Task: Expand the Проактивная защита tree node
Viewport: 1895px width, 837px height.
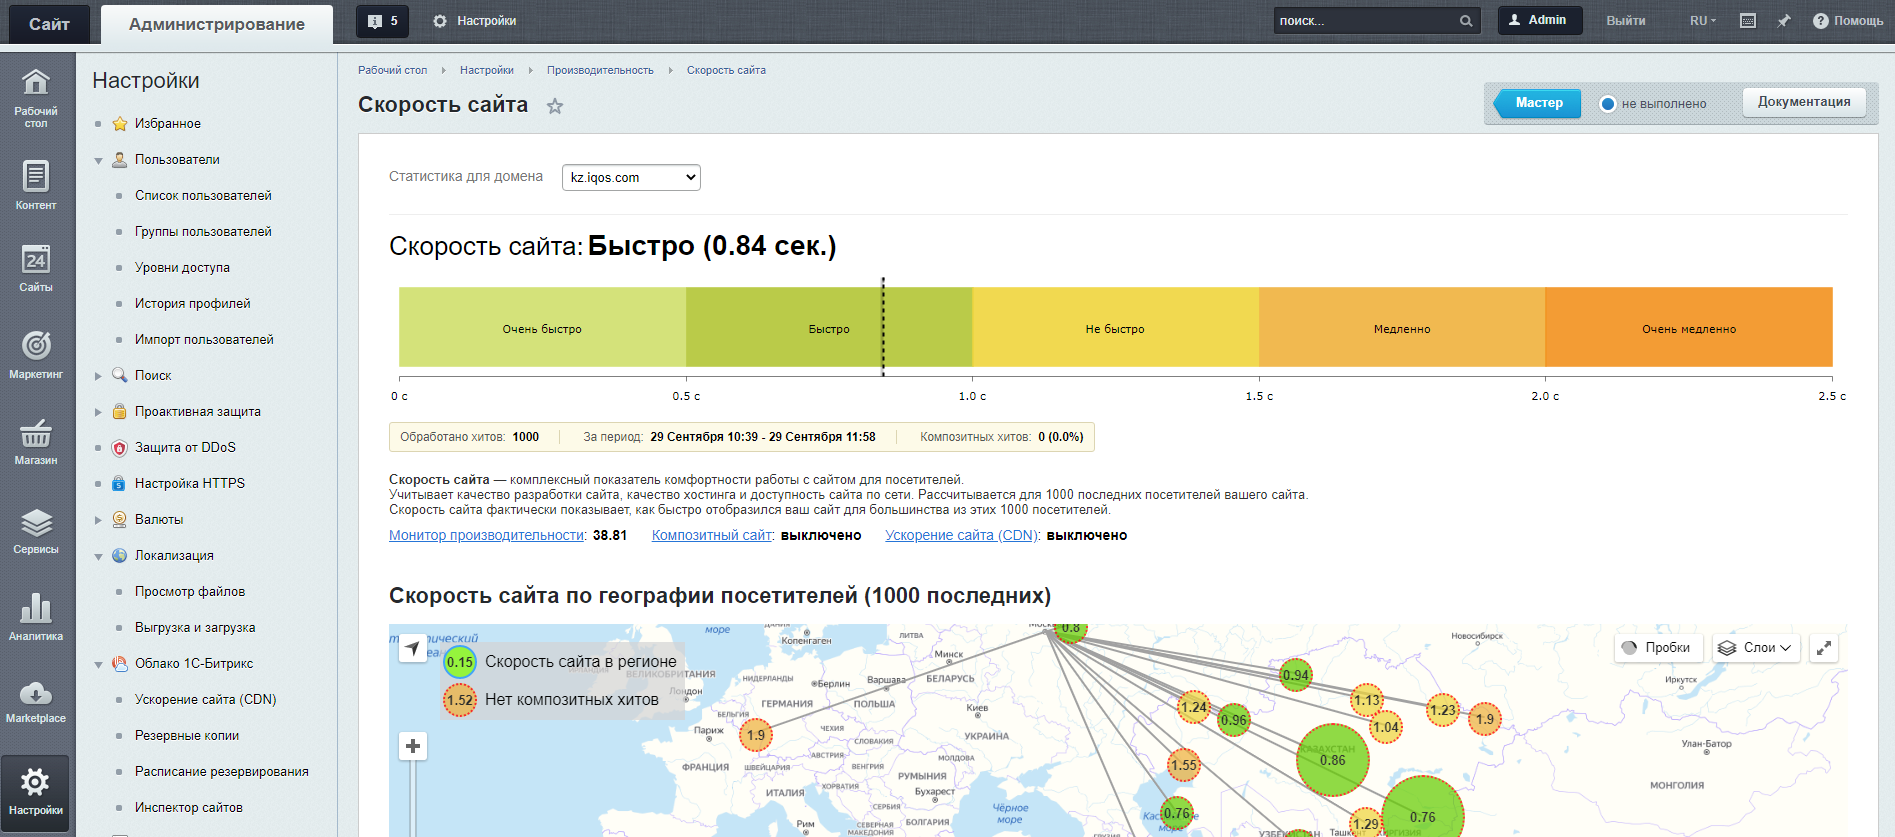Action: [x=98, y=412]
